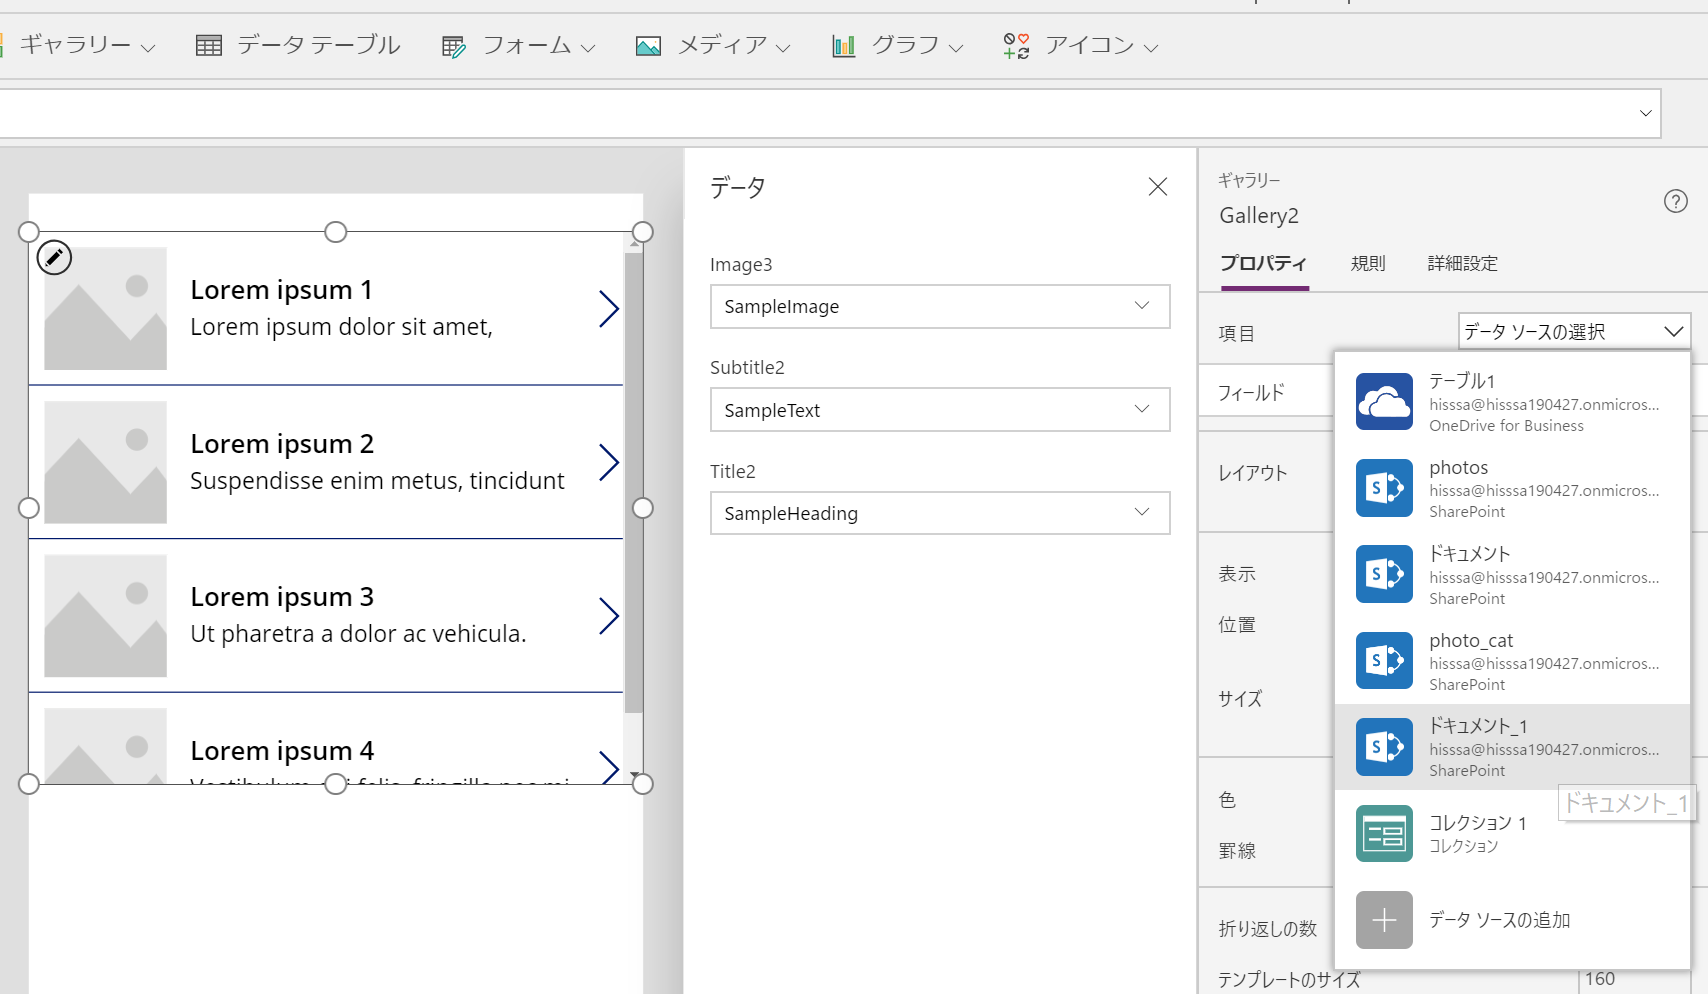Click the OneDrive cloud icon for テーブル1
This screenshot has height=994, width=1708.
click(1384, 402)
